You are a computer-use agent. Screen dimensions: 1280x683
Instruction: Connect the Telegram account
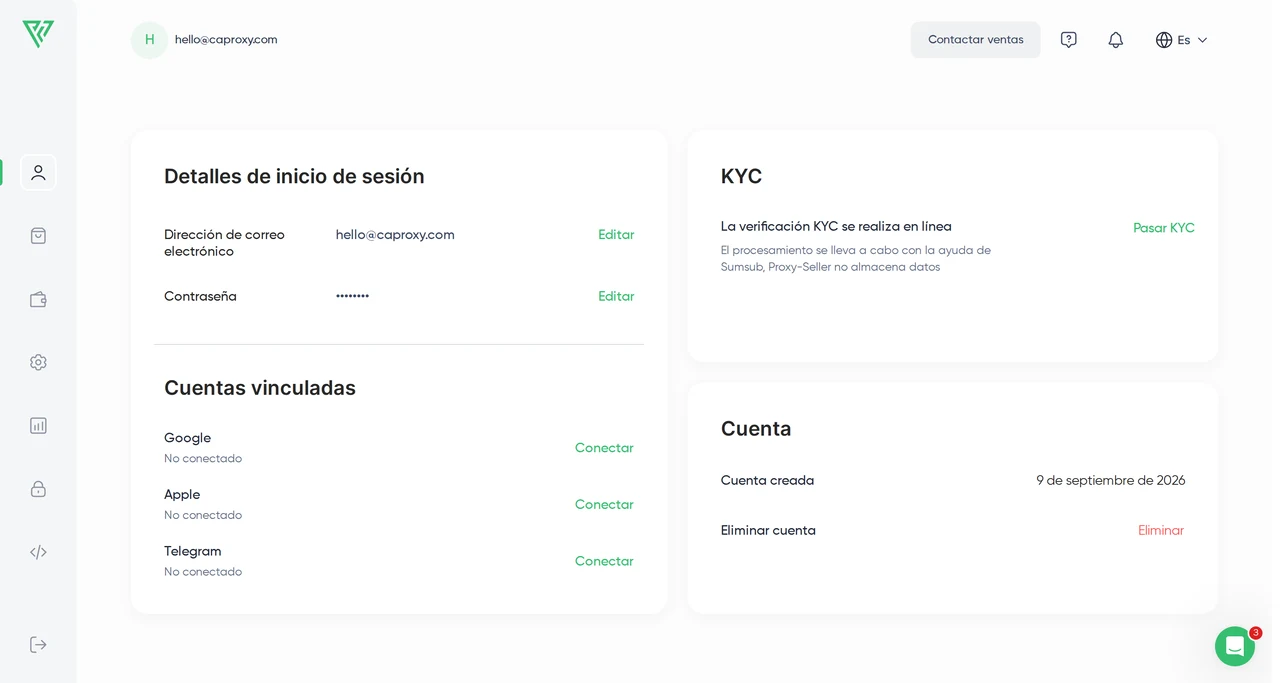coord(604,561)
